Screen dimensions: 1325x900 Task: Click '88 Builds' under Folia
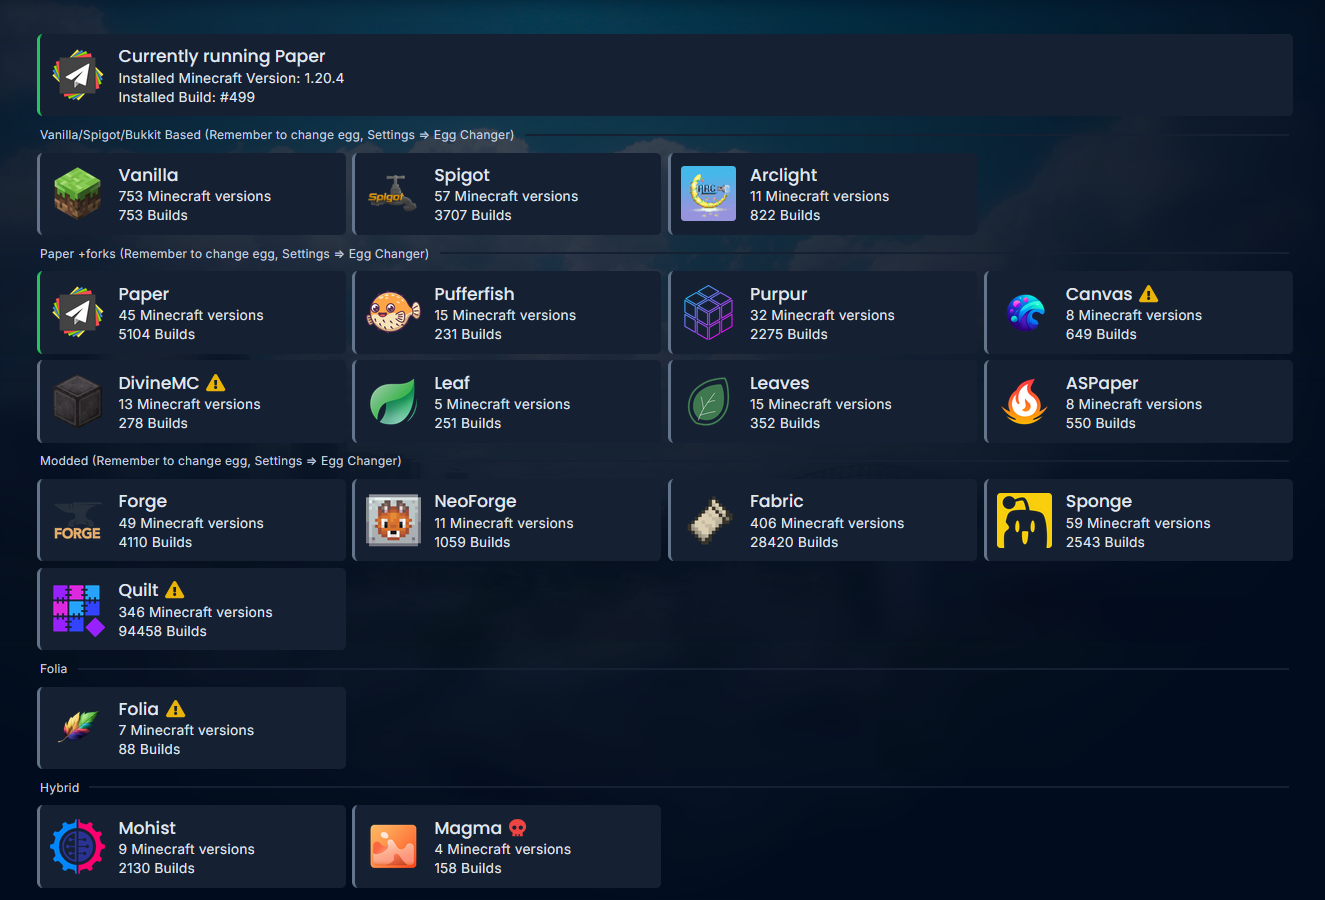coord(149,749)
